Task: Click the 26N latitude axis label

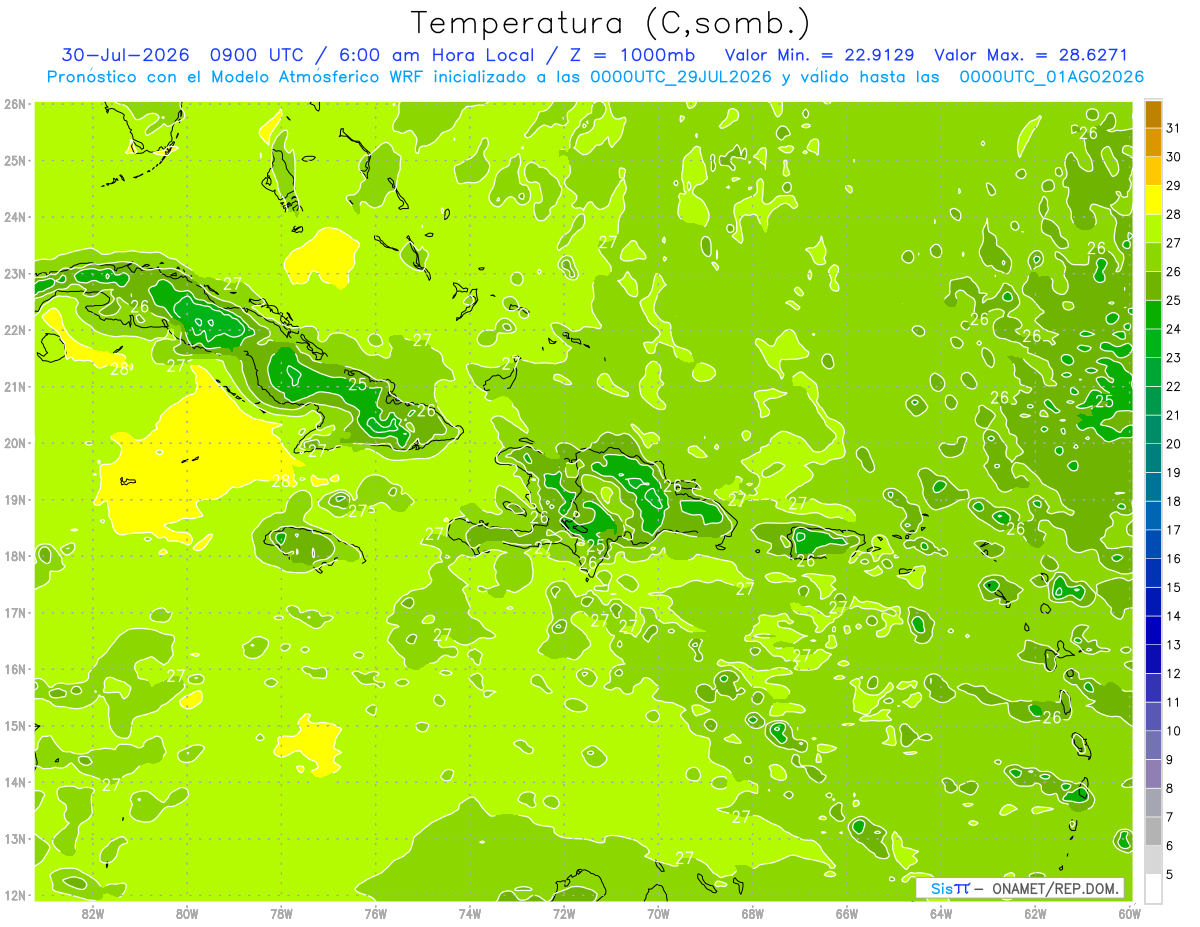Action: coord(16,103)
